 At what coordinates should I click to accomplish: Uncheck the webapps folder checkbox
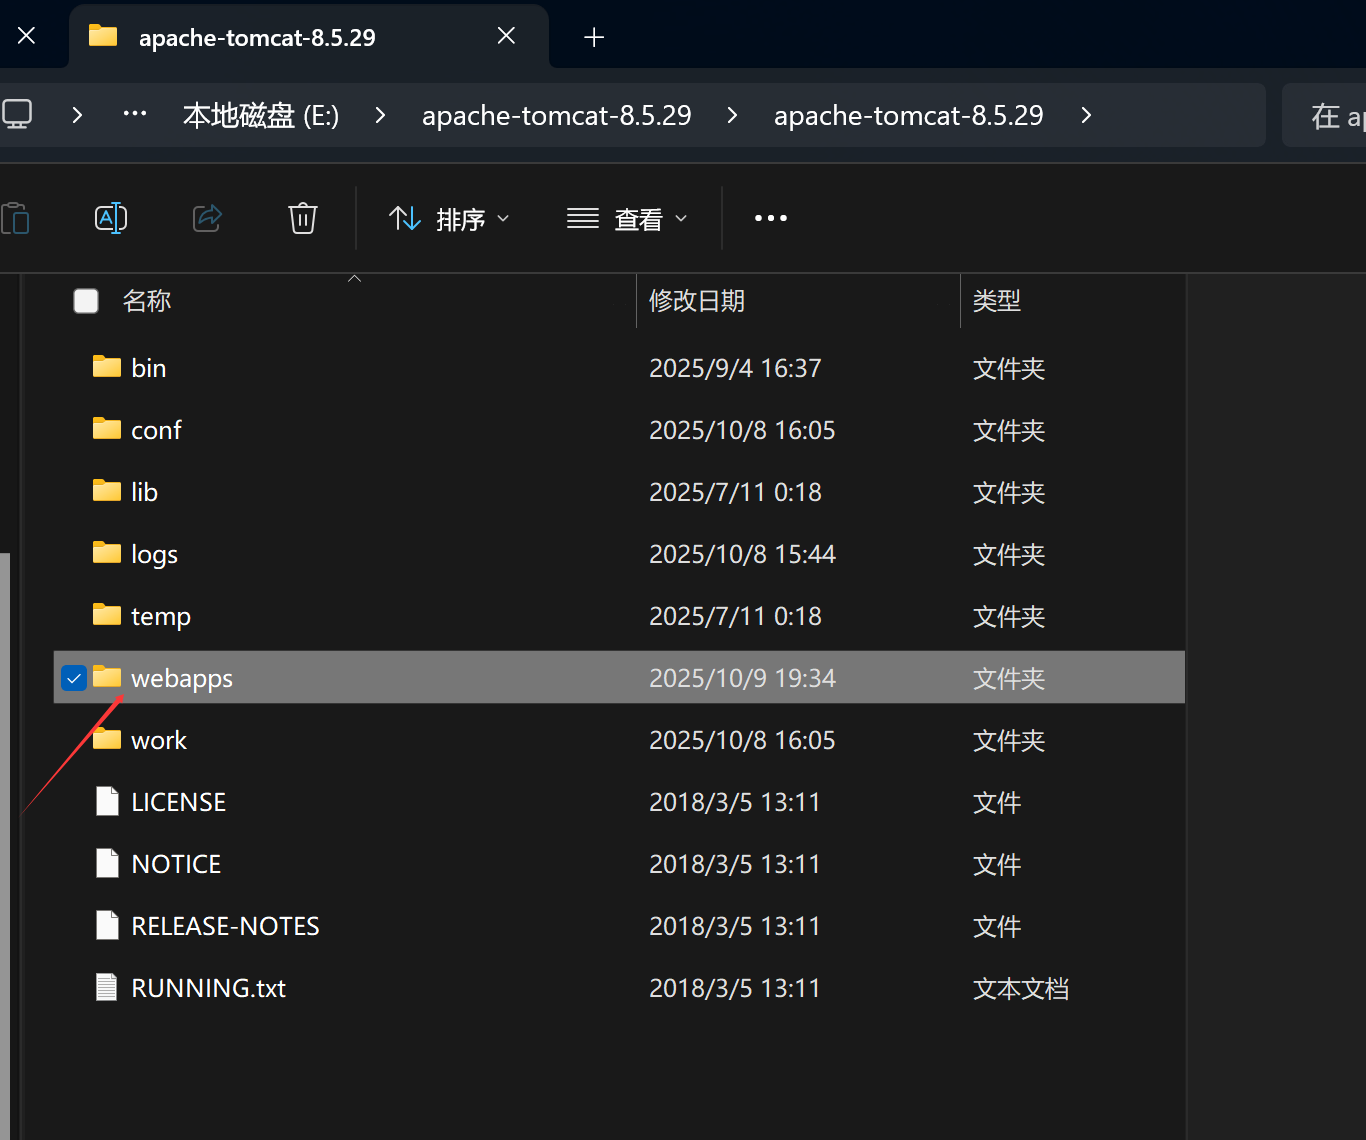pos(74,678)
